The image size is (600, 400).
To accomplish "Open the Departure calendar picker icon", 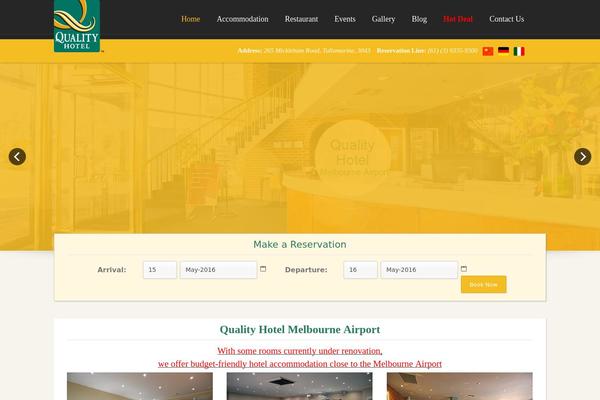I will (464, 269).
